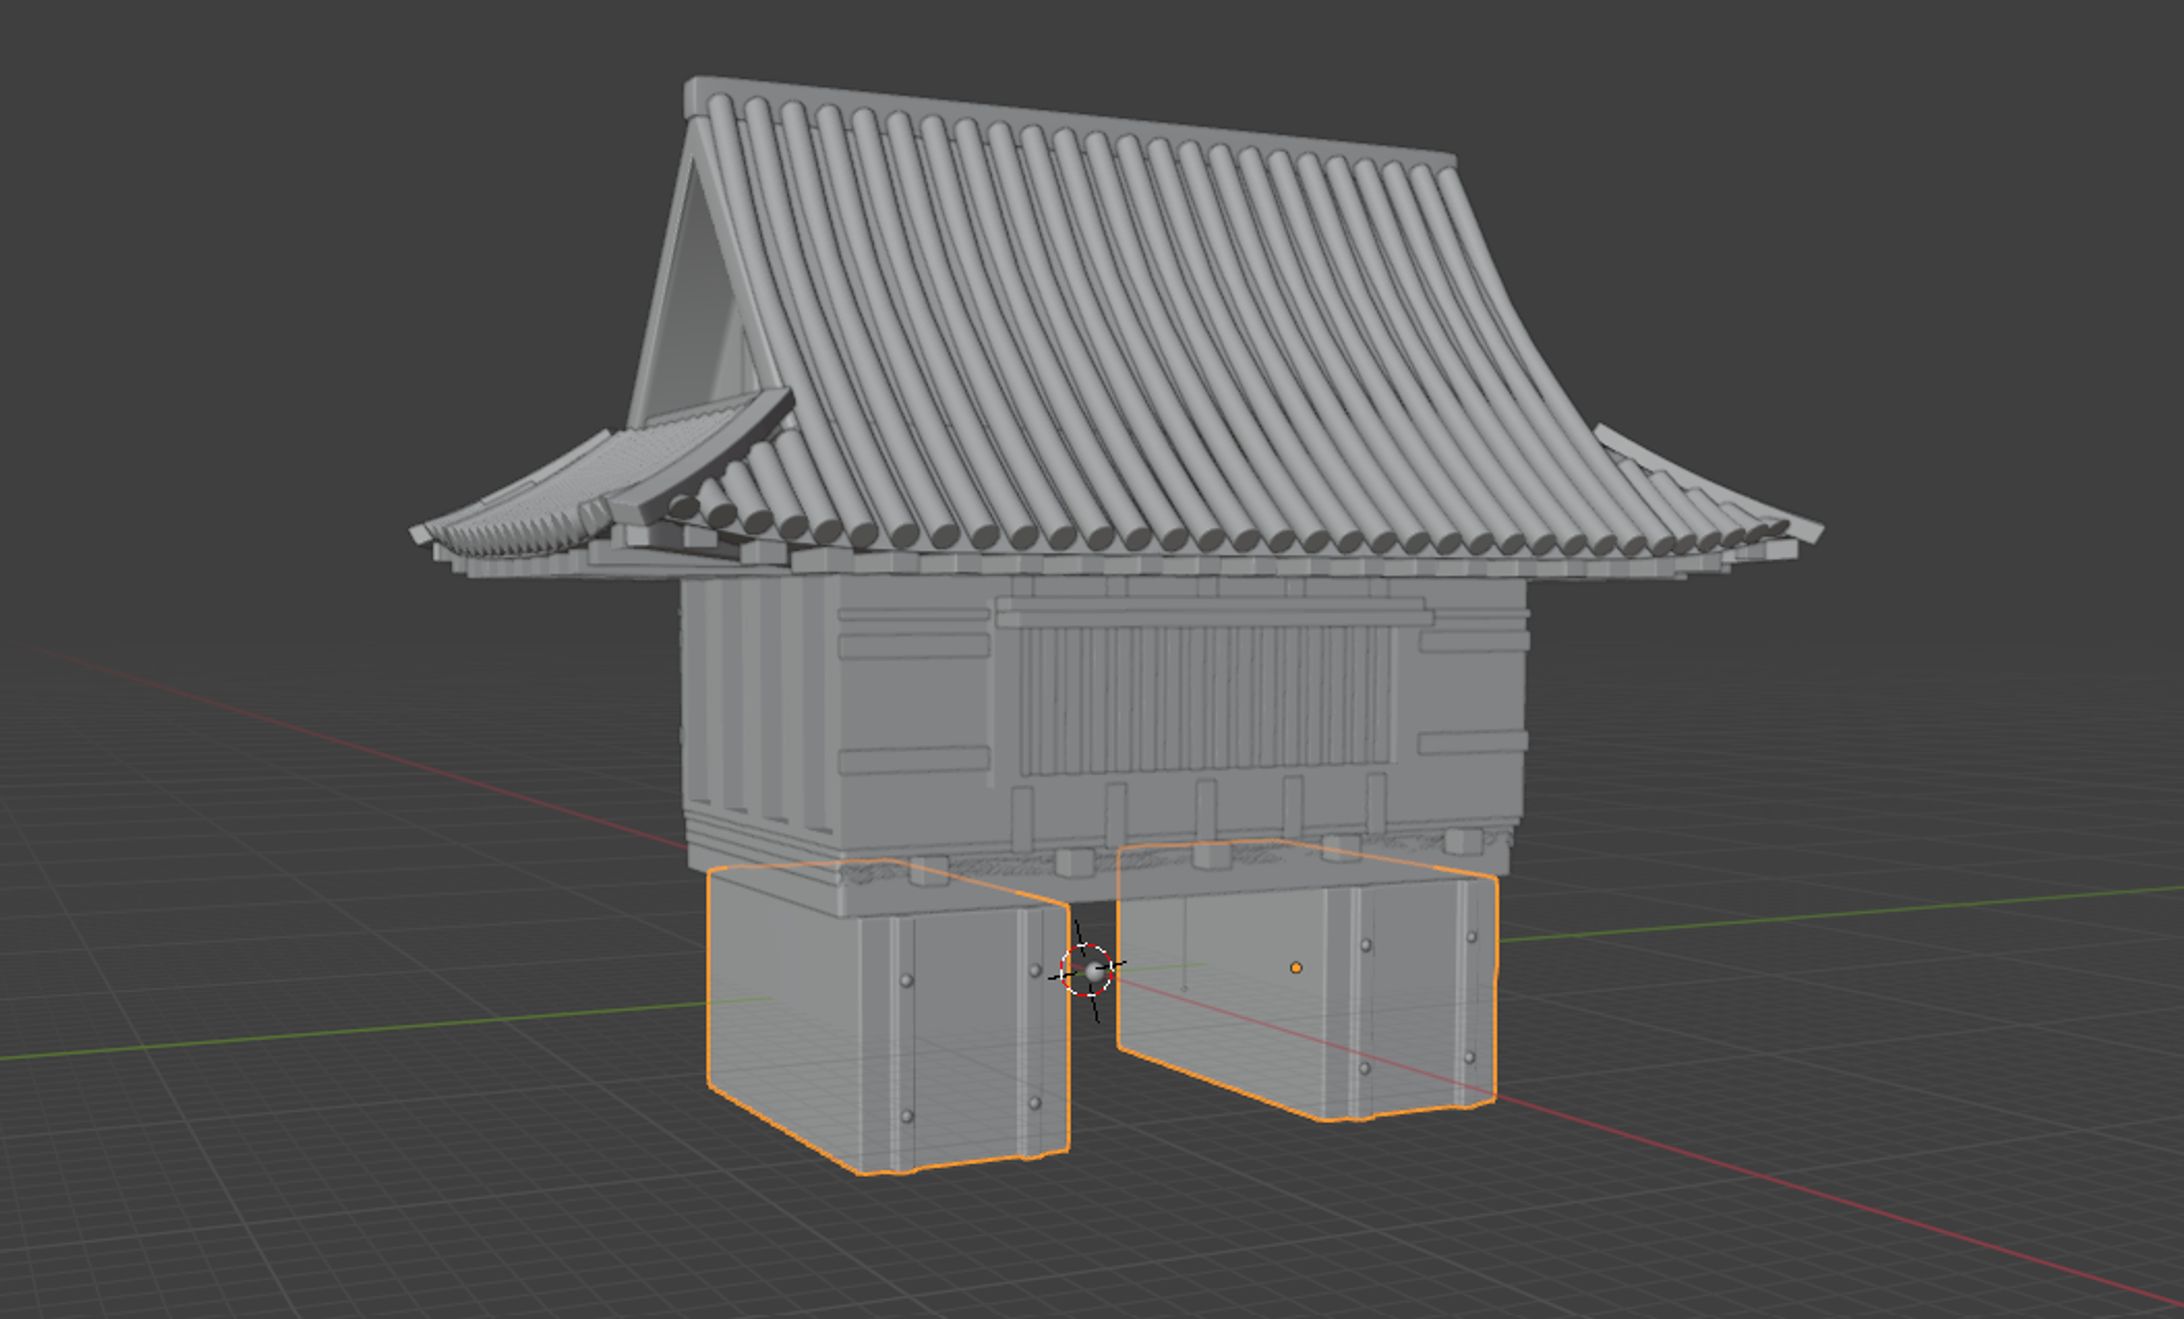
Task: Click the green Y axis line at left
Action: [x=350, y=1030]
